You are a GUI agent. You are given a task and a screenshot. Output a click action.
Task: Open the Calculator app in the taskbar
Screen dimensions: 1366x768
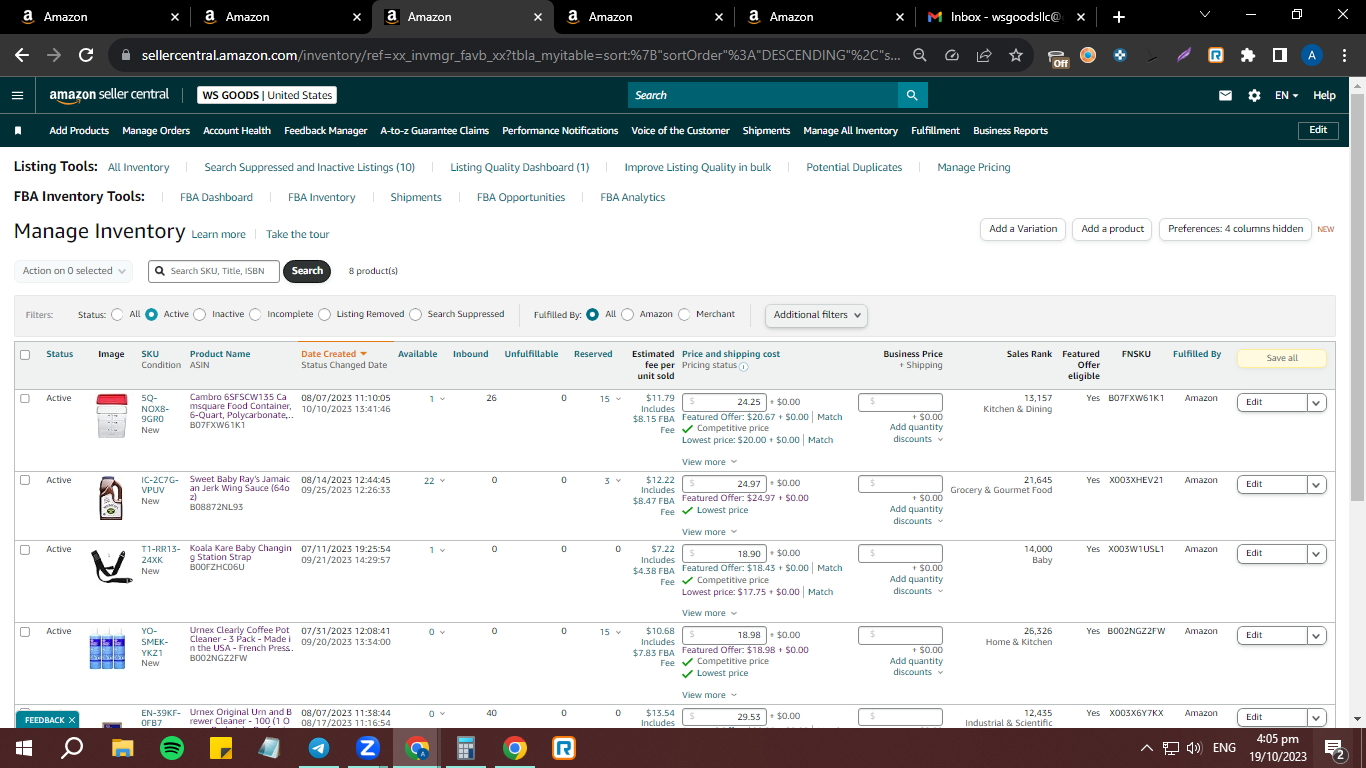466,747
